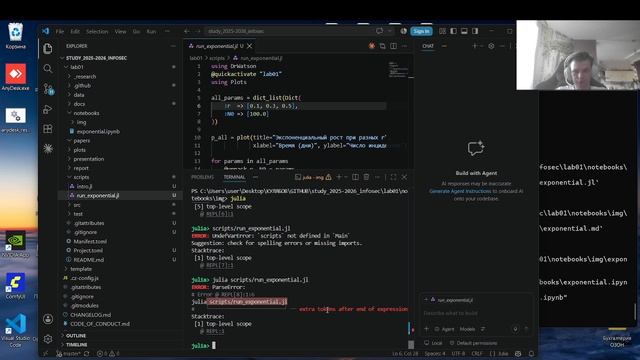Open the Extensions view
Viewport: 640px width, 360px height.
pos(48,129)
